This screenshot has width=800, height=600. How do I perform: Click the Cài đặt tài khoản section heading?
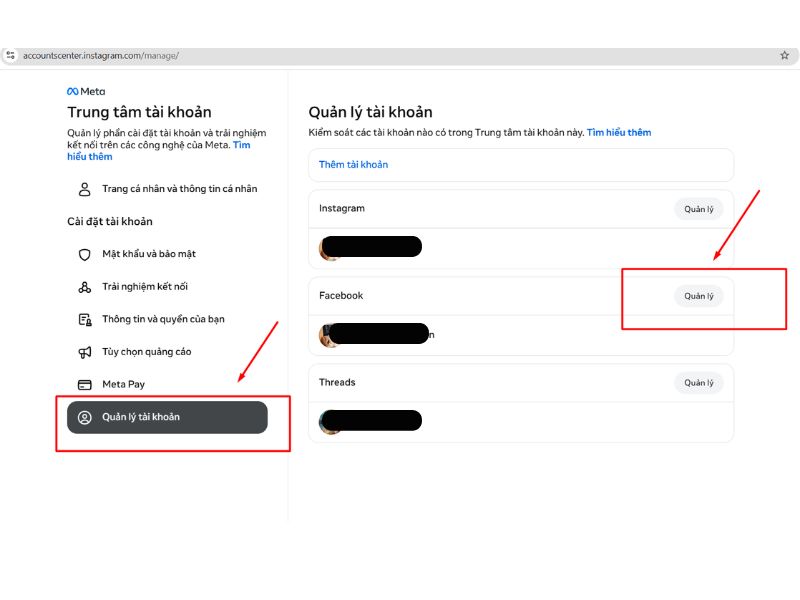tap(110, 221)
